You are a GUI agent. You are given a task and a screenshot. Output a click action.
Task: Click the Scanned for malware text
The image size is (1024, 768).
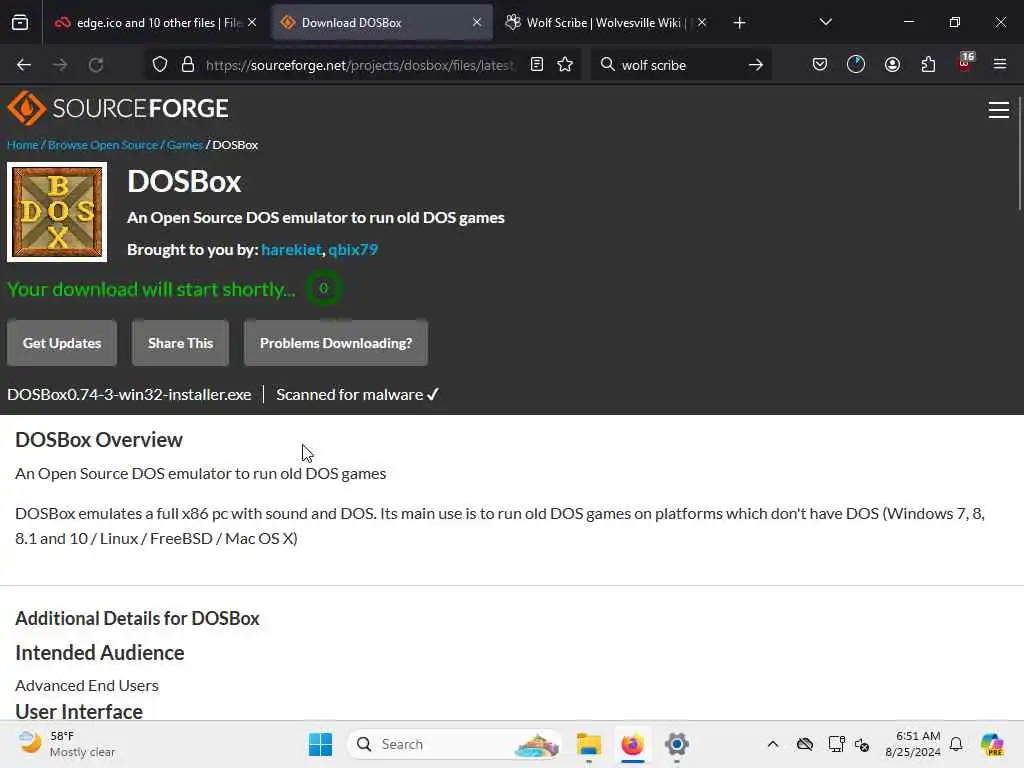(357, 394)
